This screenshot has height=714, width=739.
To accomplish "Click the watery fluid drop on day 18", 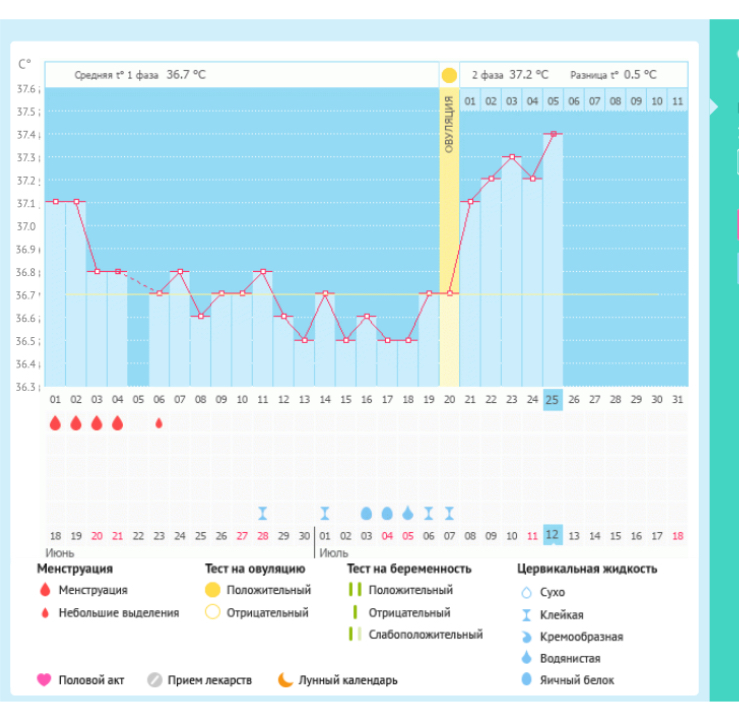I will (408, 512).
